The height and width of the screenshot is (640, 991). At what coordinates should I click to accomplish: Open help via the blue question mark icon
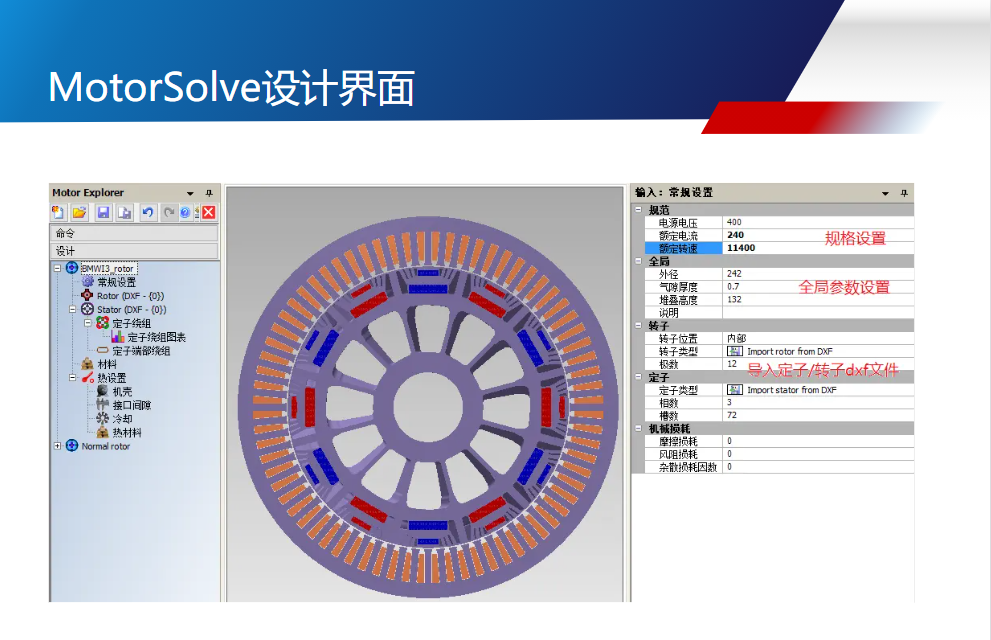186,212
